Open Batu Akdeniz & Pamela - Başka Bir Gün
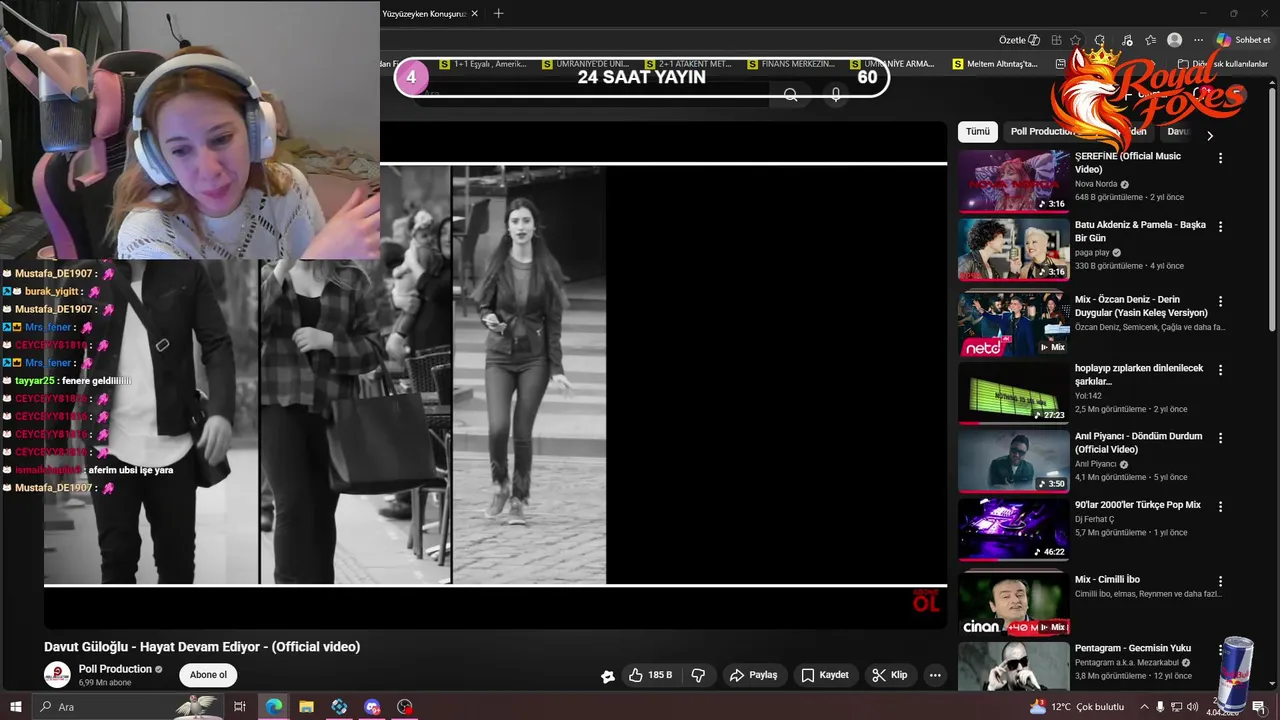 [1140, 231]
